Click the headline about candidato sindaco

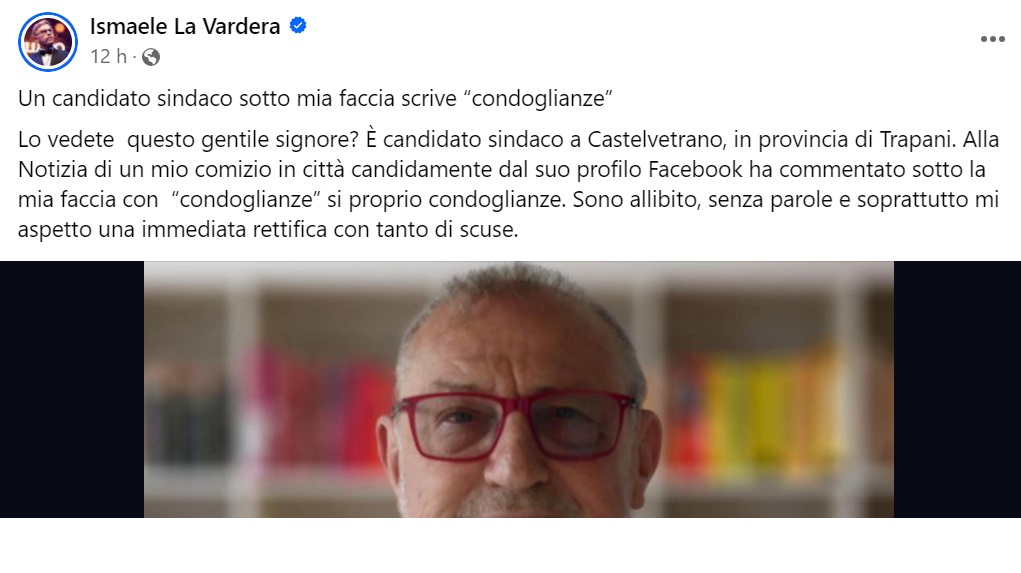[x=315, y=98]
